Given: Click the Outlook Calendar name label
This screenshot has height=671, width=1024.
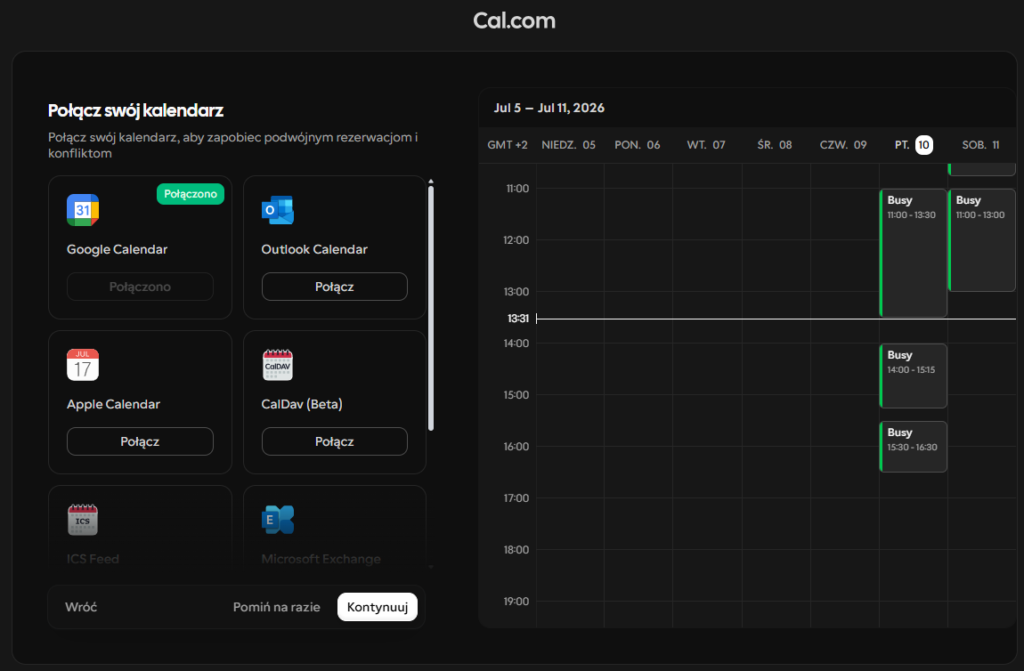Looking at the screenshot, I should point(314,250).
